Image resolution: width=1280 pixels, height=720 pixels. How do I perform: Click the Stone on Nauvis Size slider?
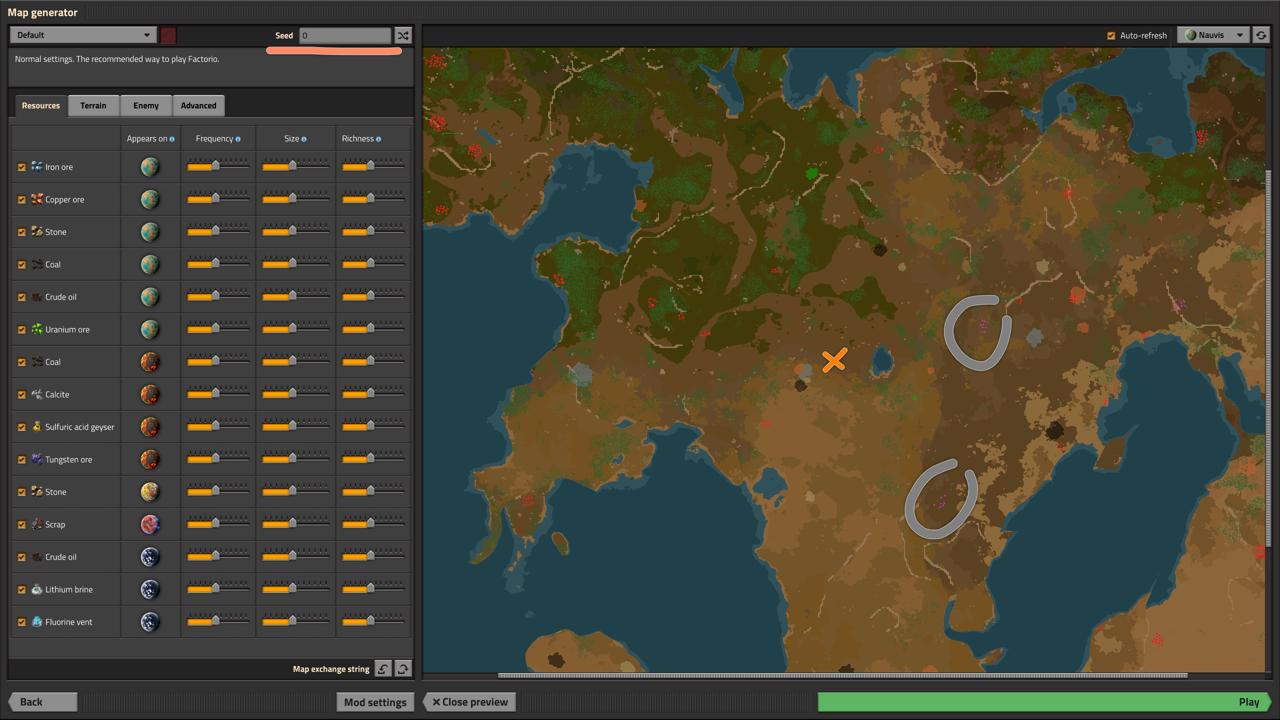point(294,232)
